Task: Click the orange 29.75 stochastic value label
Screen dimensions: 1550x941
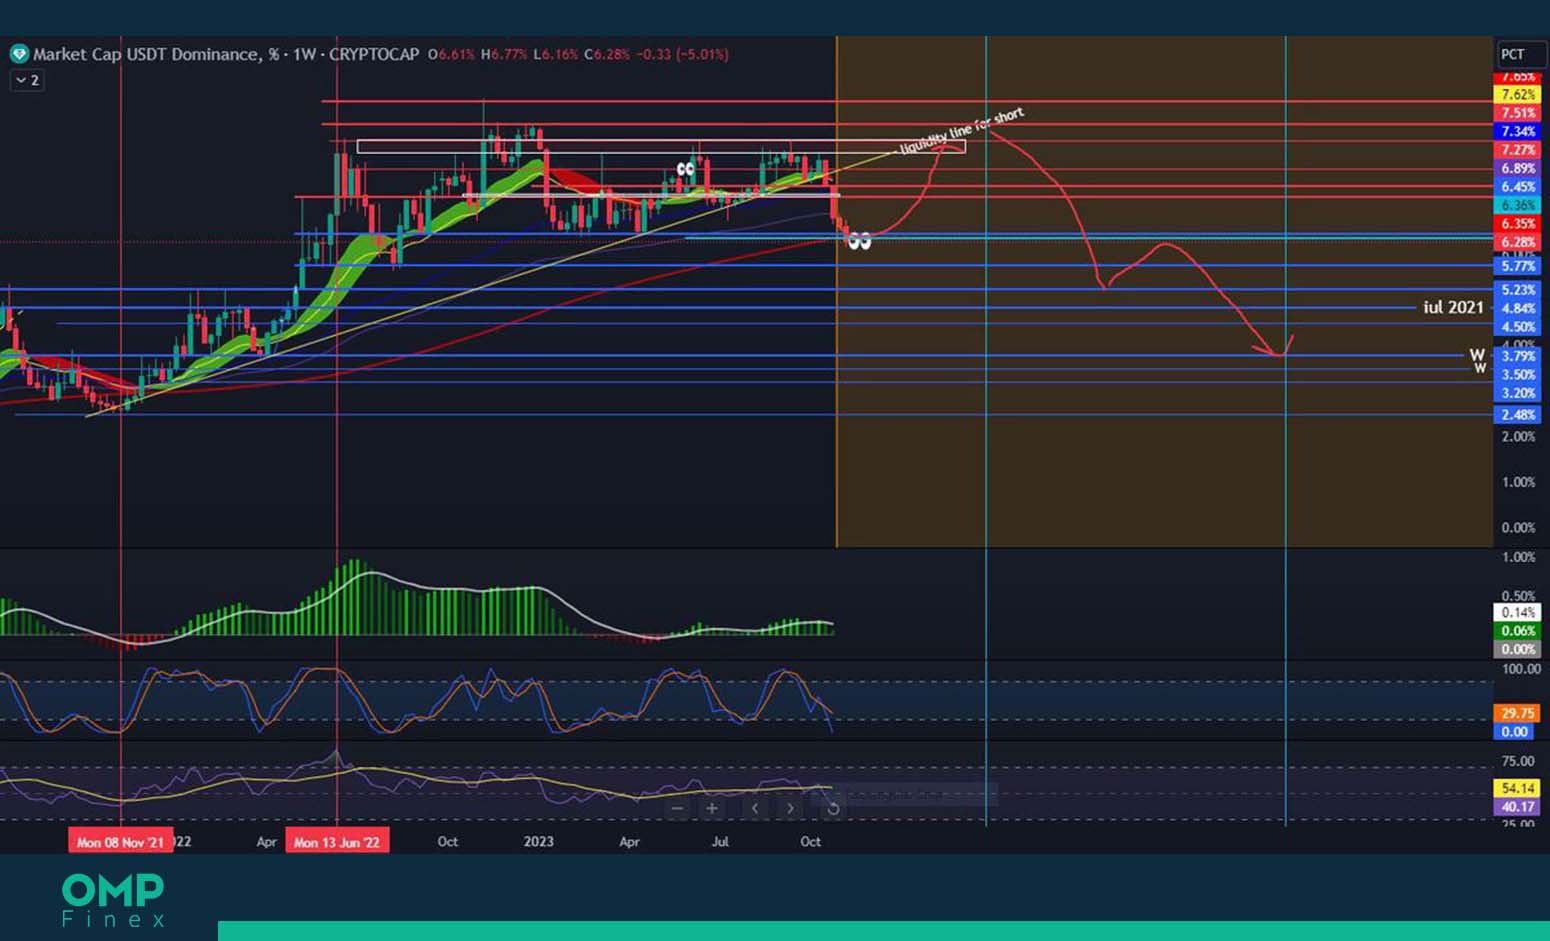Action: pyautogui.click(x=1518, y=713)
